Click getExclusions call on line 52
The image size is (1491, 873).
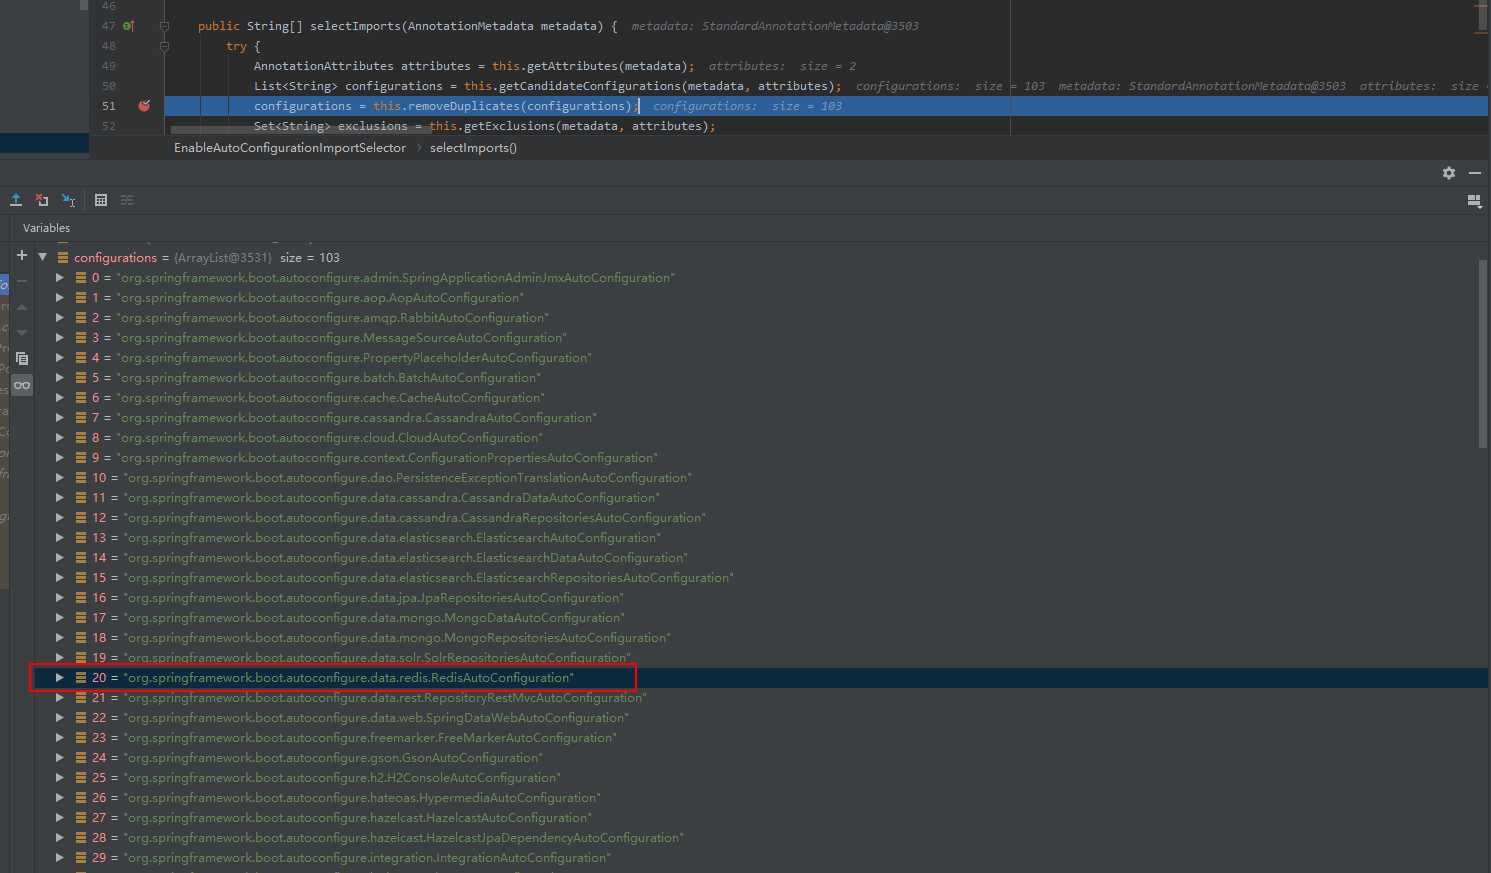508,126
